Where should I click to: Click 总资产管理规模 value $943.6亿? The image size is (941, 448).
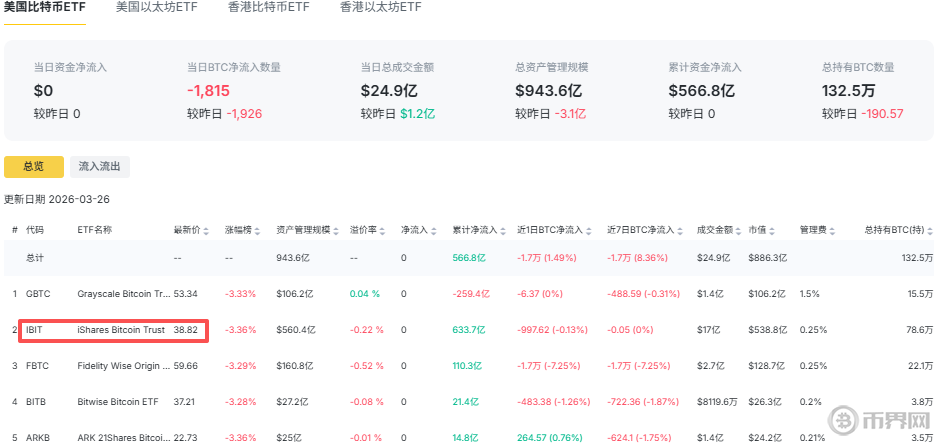coord(549,91)
